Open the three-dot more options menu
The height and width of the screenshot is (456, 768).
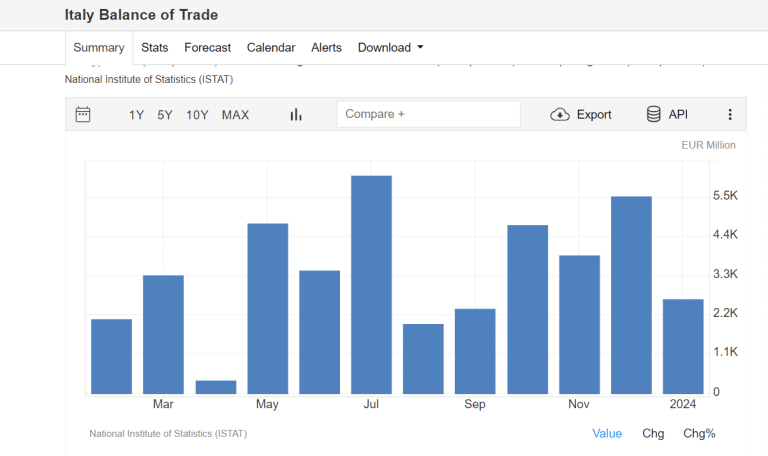(730, 115)
